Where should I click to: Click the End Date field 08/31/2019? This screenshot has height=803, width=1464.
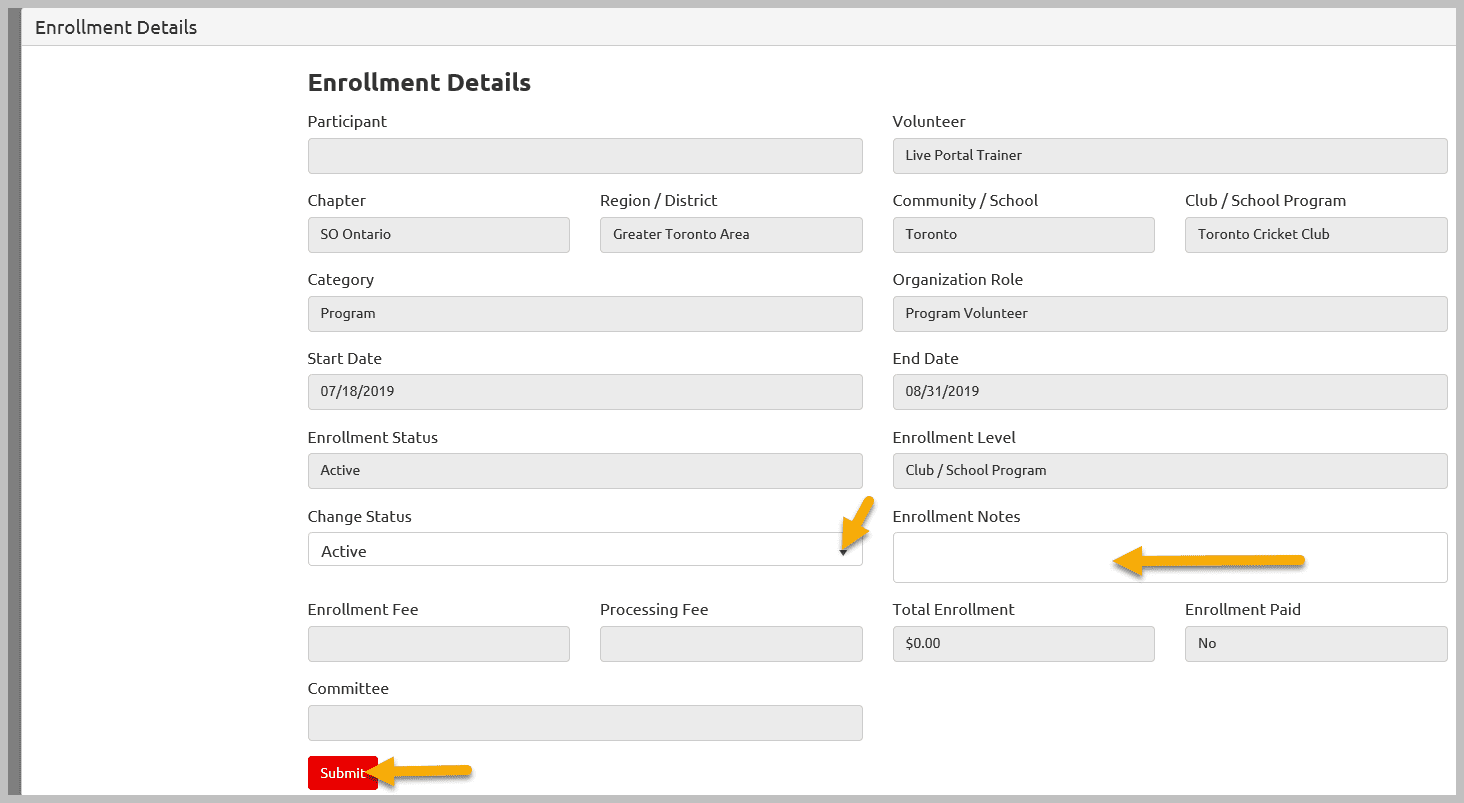(1170, 392)
